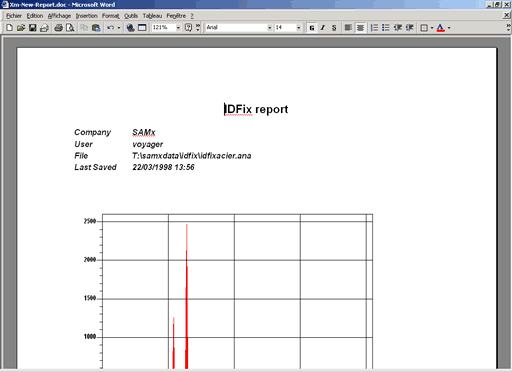
Task: Apply italic formatting
Action: [x=323, y=28]
